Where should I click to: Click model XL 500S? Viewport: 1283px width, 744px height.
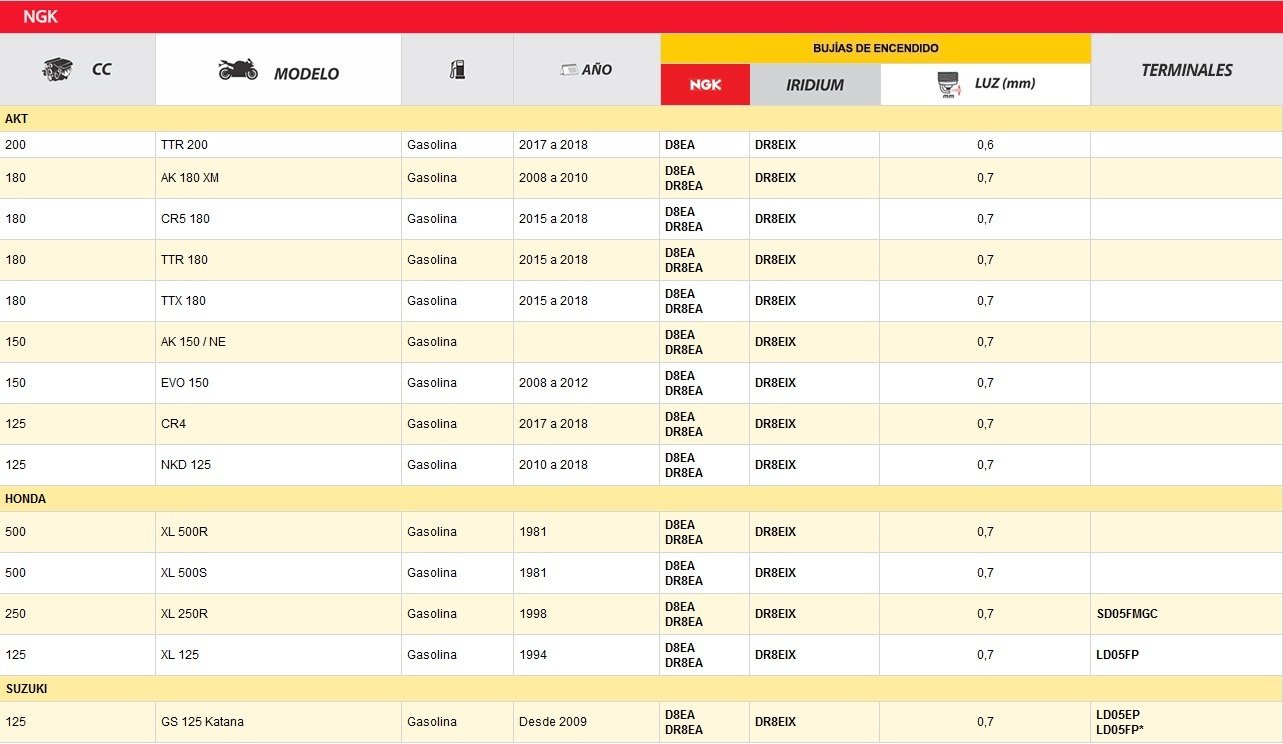(184, 573)
